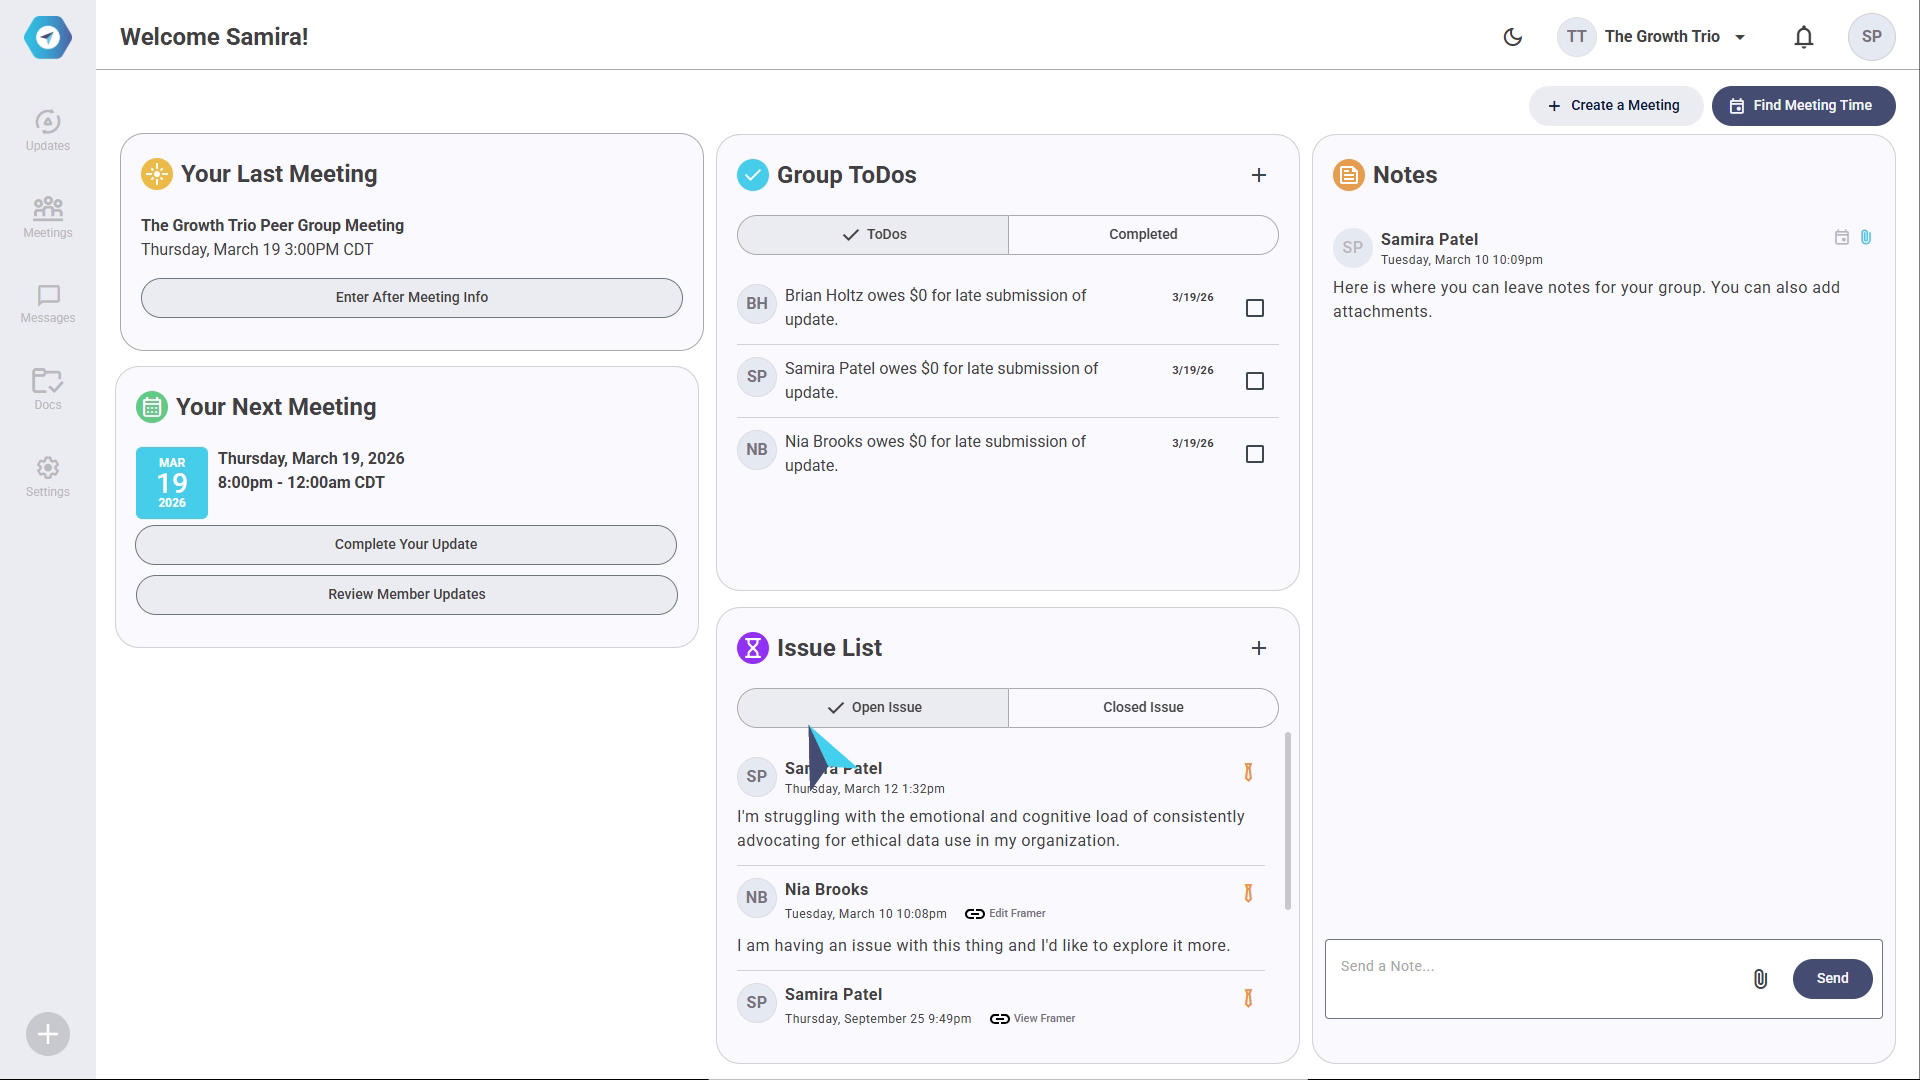The width and height of the screenshot is (1920, 1080).
Task: Open Updates in the sidebar
Action: point(47,131)
